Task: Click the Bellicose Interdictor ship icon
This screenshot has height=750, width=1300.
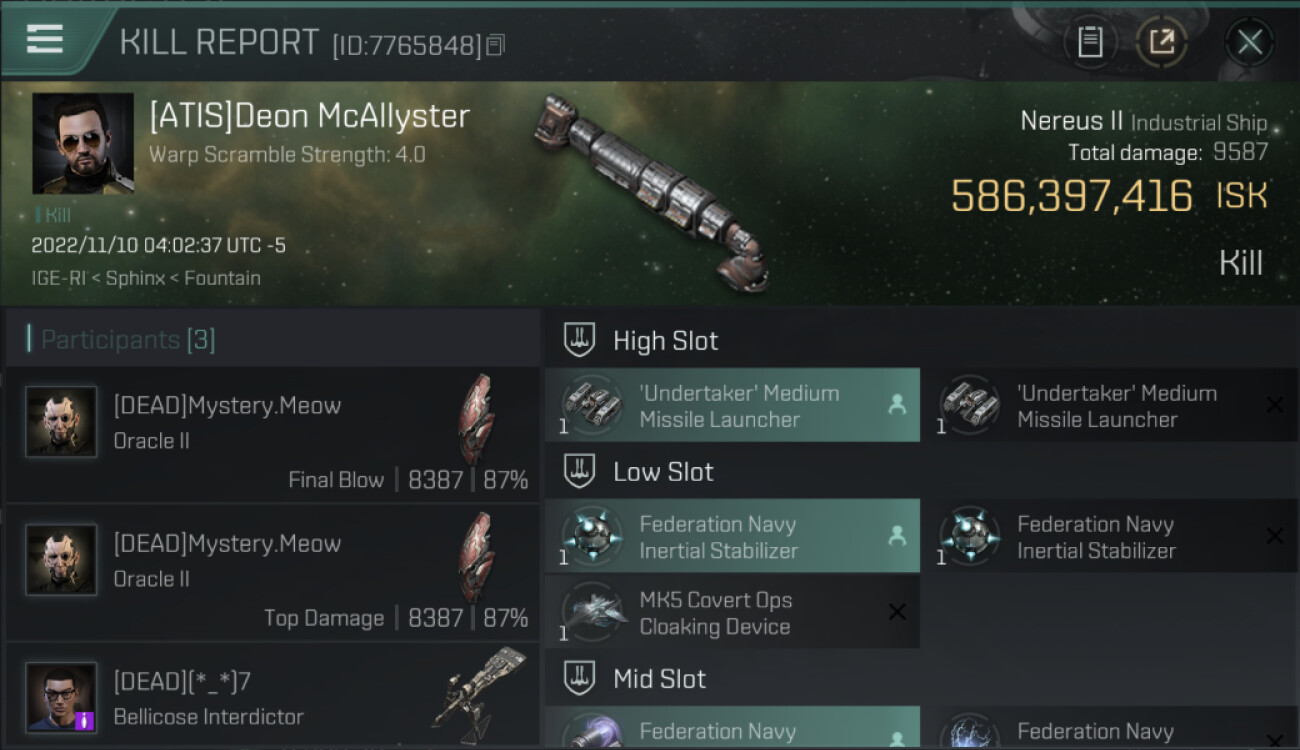Action: [479, 690]
